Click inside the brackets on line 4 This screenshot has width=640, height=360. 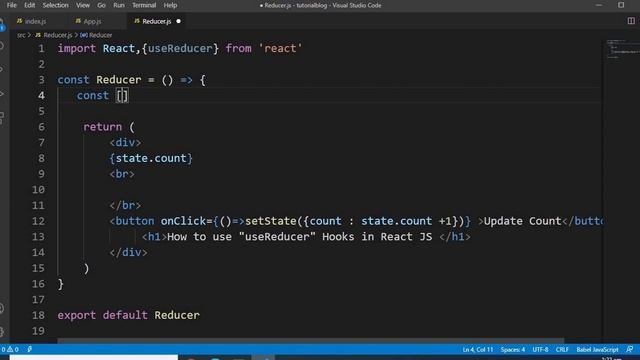[122, 96]
